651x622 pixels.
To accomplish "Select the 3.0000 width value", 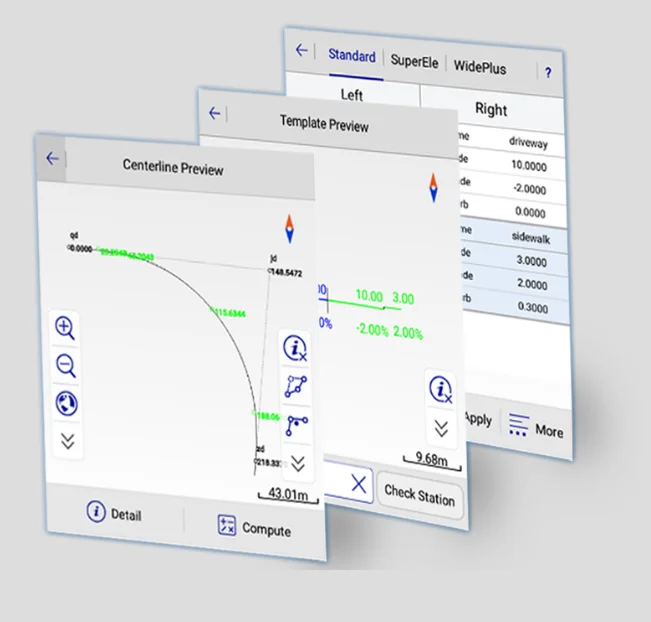I will point(532,261).
